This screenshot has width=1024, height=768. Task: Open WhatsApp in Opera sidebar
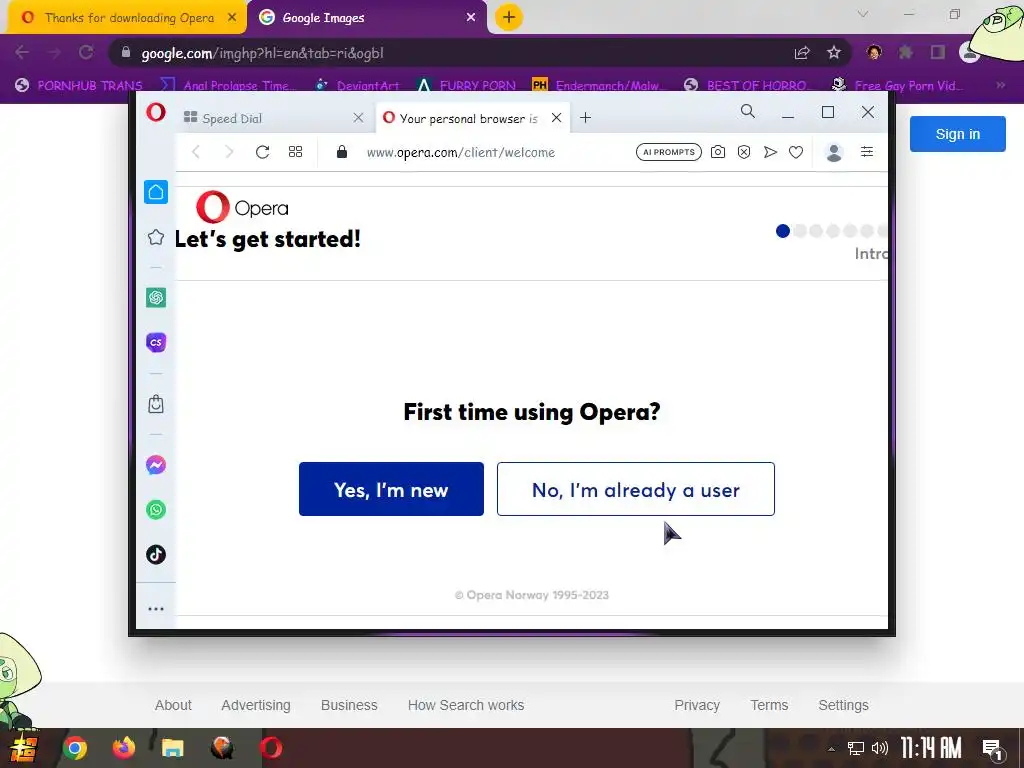tap(155, 509)
